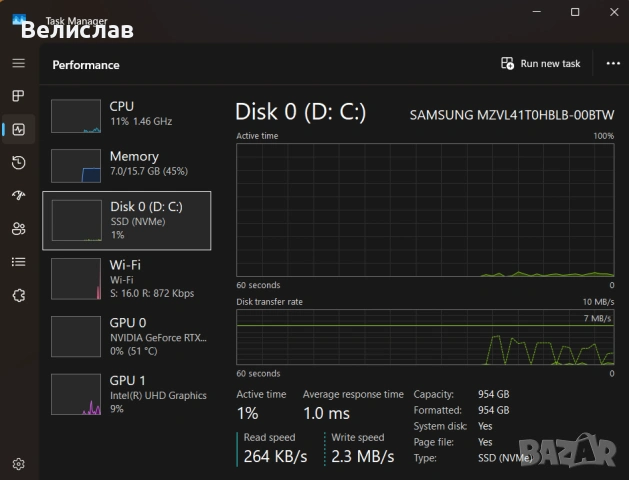The width and height of the screenshot is (629, 480).
Task: Click Run new task button
Action: pos(540,63)
